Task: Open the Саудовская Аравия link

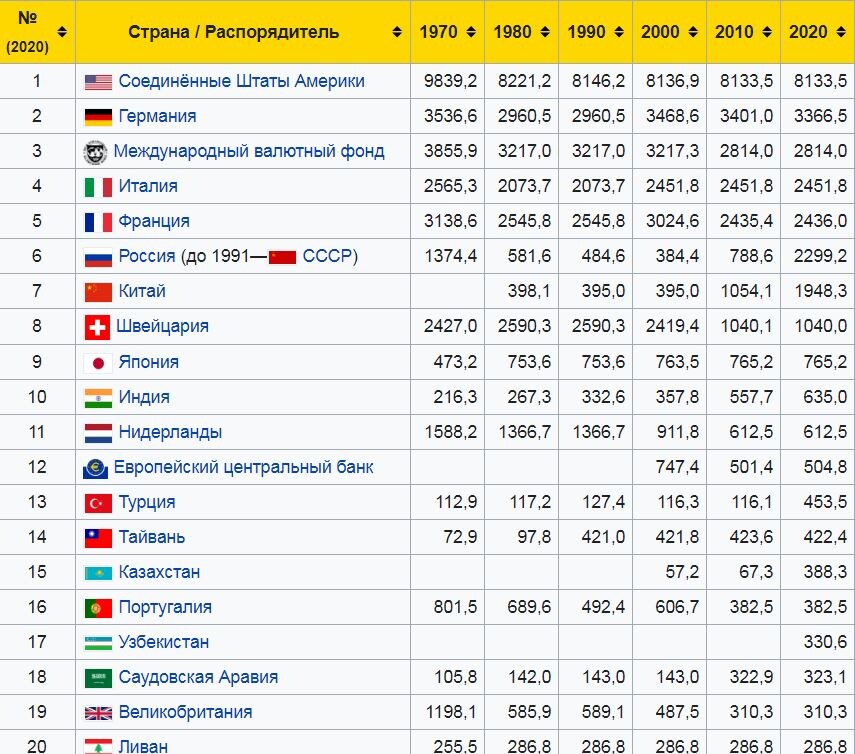Action: pos(198,677)
